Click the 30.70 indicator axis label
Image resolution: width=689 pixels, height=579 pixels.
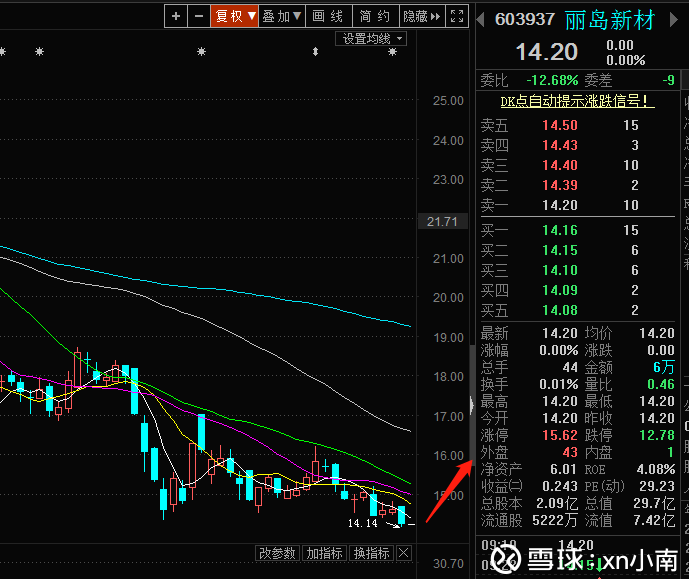pyautogui.click(x=448, y=564)
